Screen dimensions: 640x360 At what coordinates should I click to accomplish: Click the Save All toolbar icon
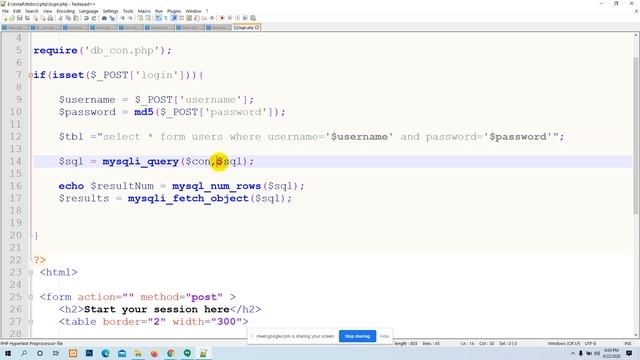(27, 18)
